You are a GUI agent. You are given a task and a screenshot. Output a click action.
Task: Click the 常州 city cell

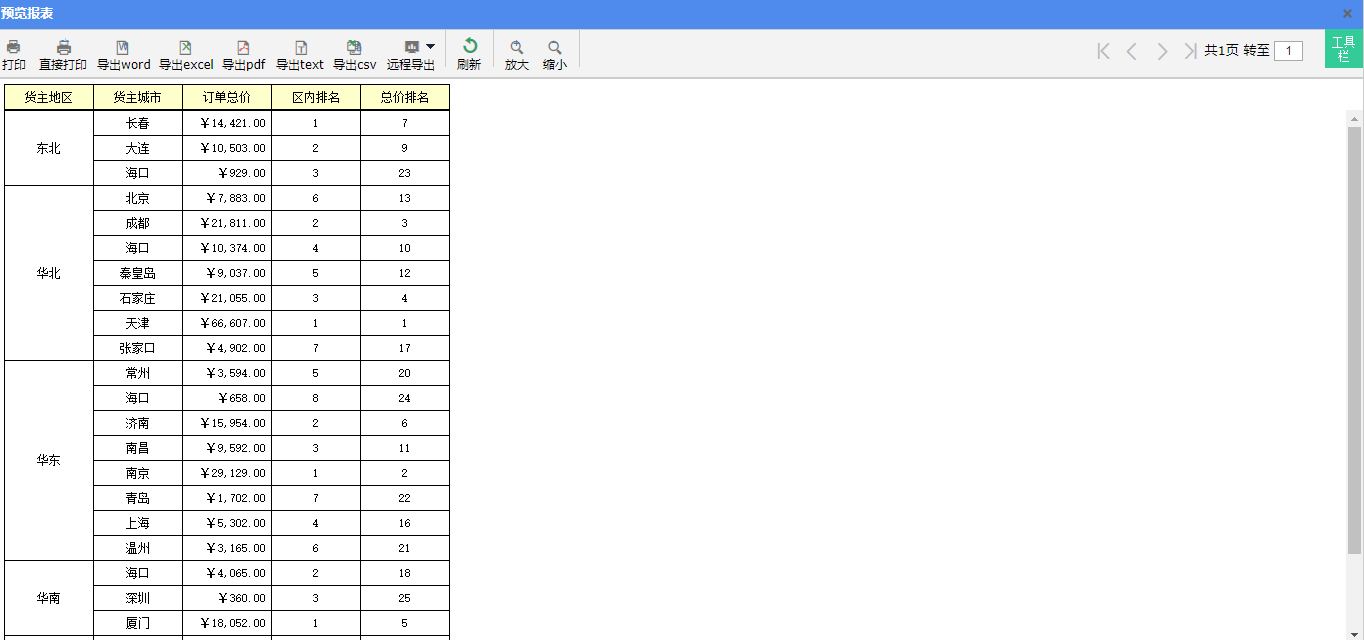pos(138,373)
